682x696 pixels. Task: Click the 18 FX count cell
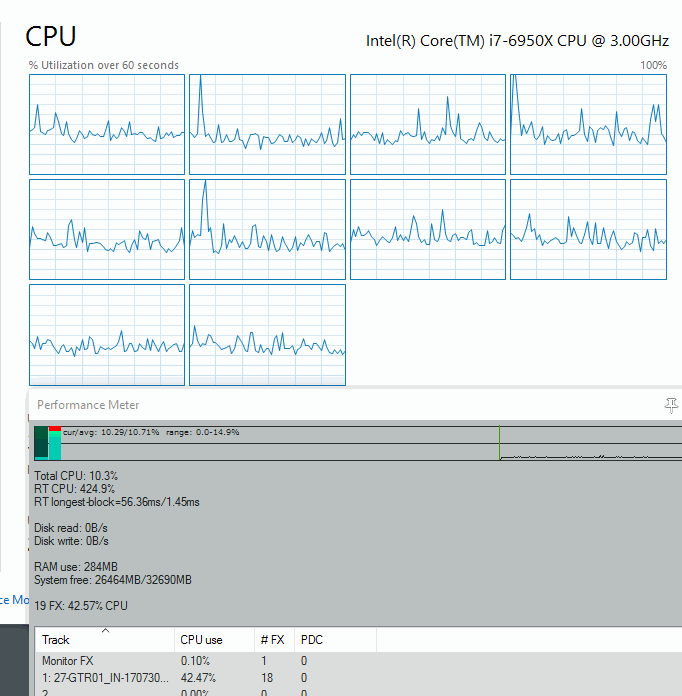[x=267, y=678]
